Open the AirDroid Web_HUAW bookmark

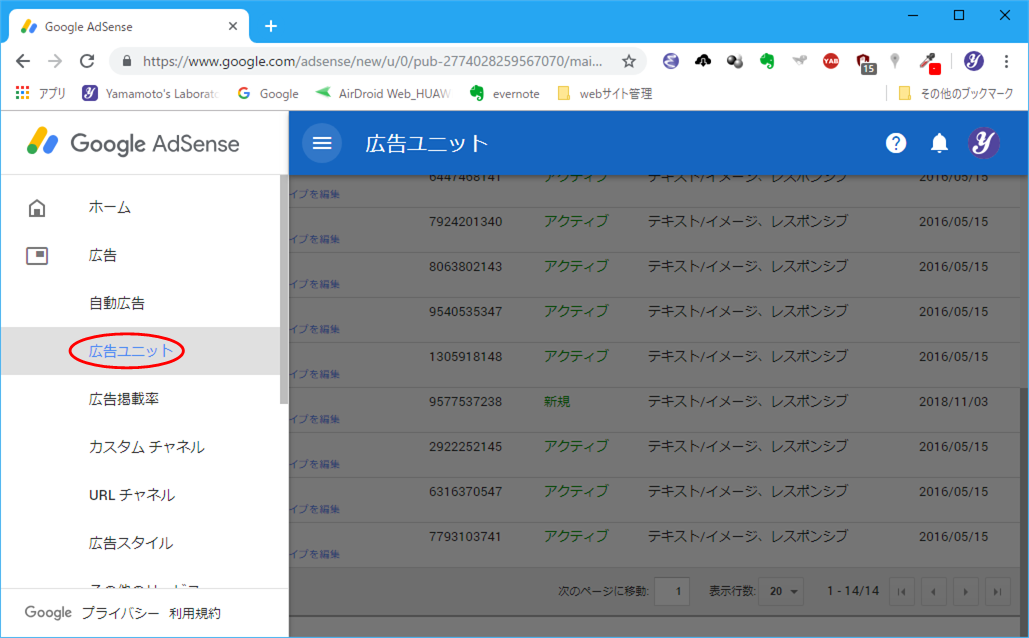click(x=383, y=93)
